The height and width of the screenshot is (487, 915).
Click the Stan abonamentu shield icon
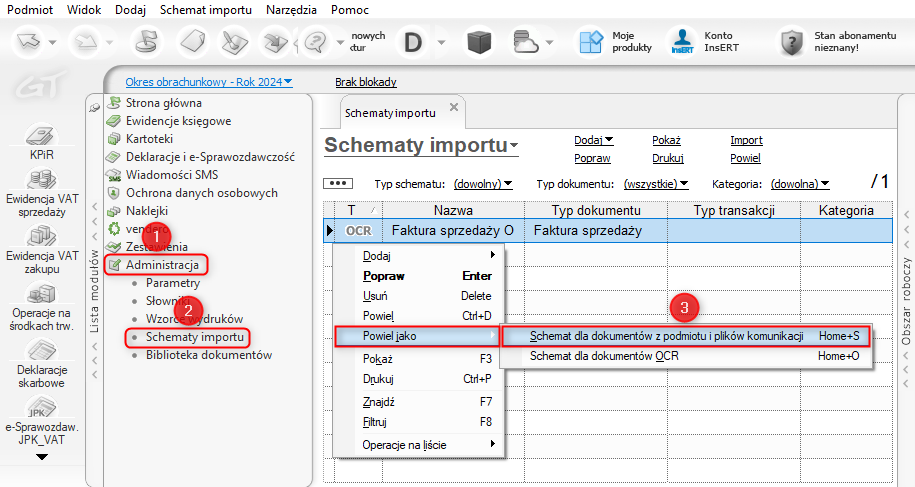tap(793, 41)
